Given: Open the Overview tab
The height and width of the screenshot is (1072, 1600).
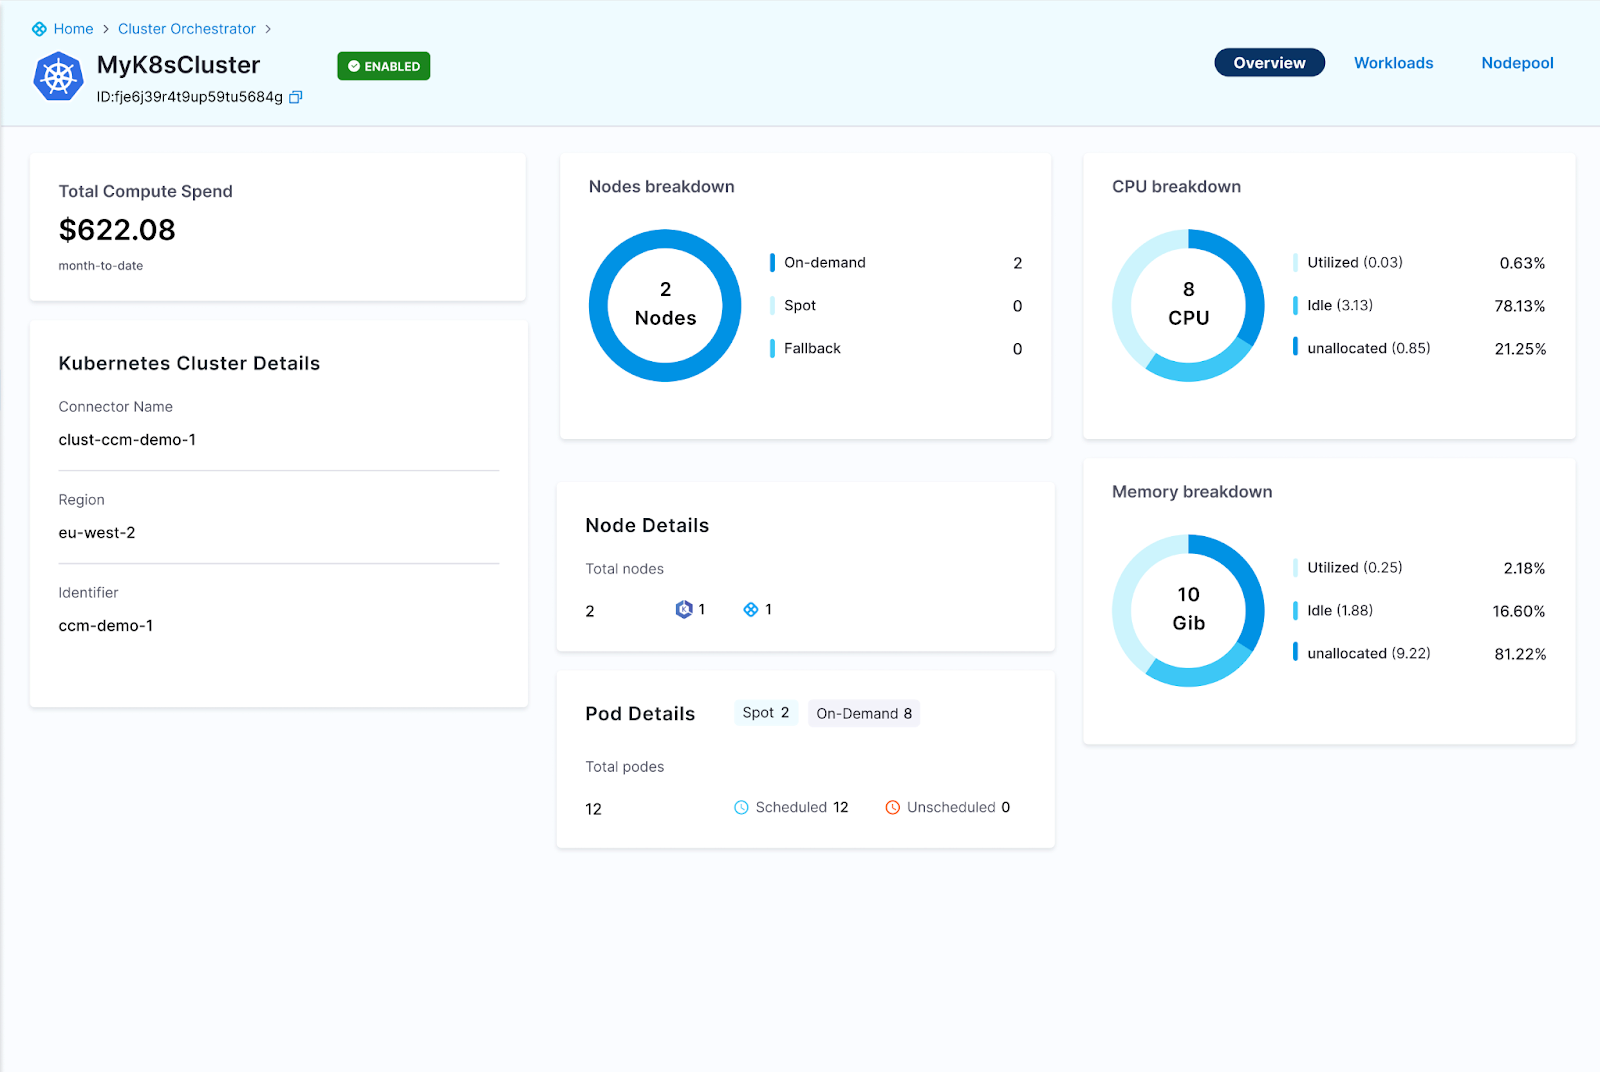Looking at the screenshot, I should pyautogui.click(x=1269, y=63).
